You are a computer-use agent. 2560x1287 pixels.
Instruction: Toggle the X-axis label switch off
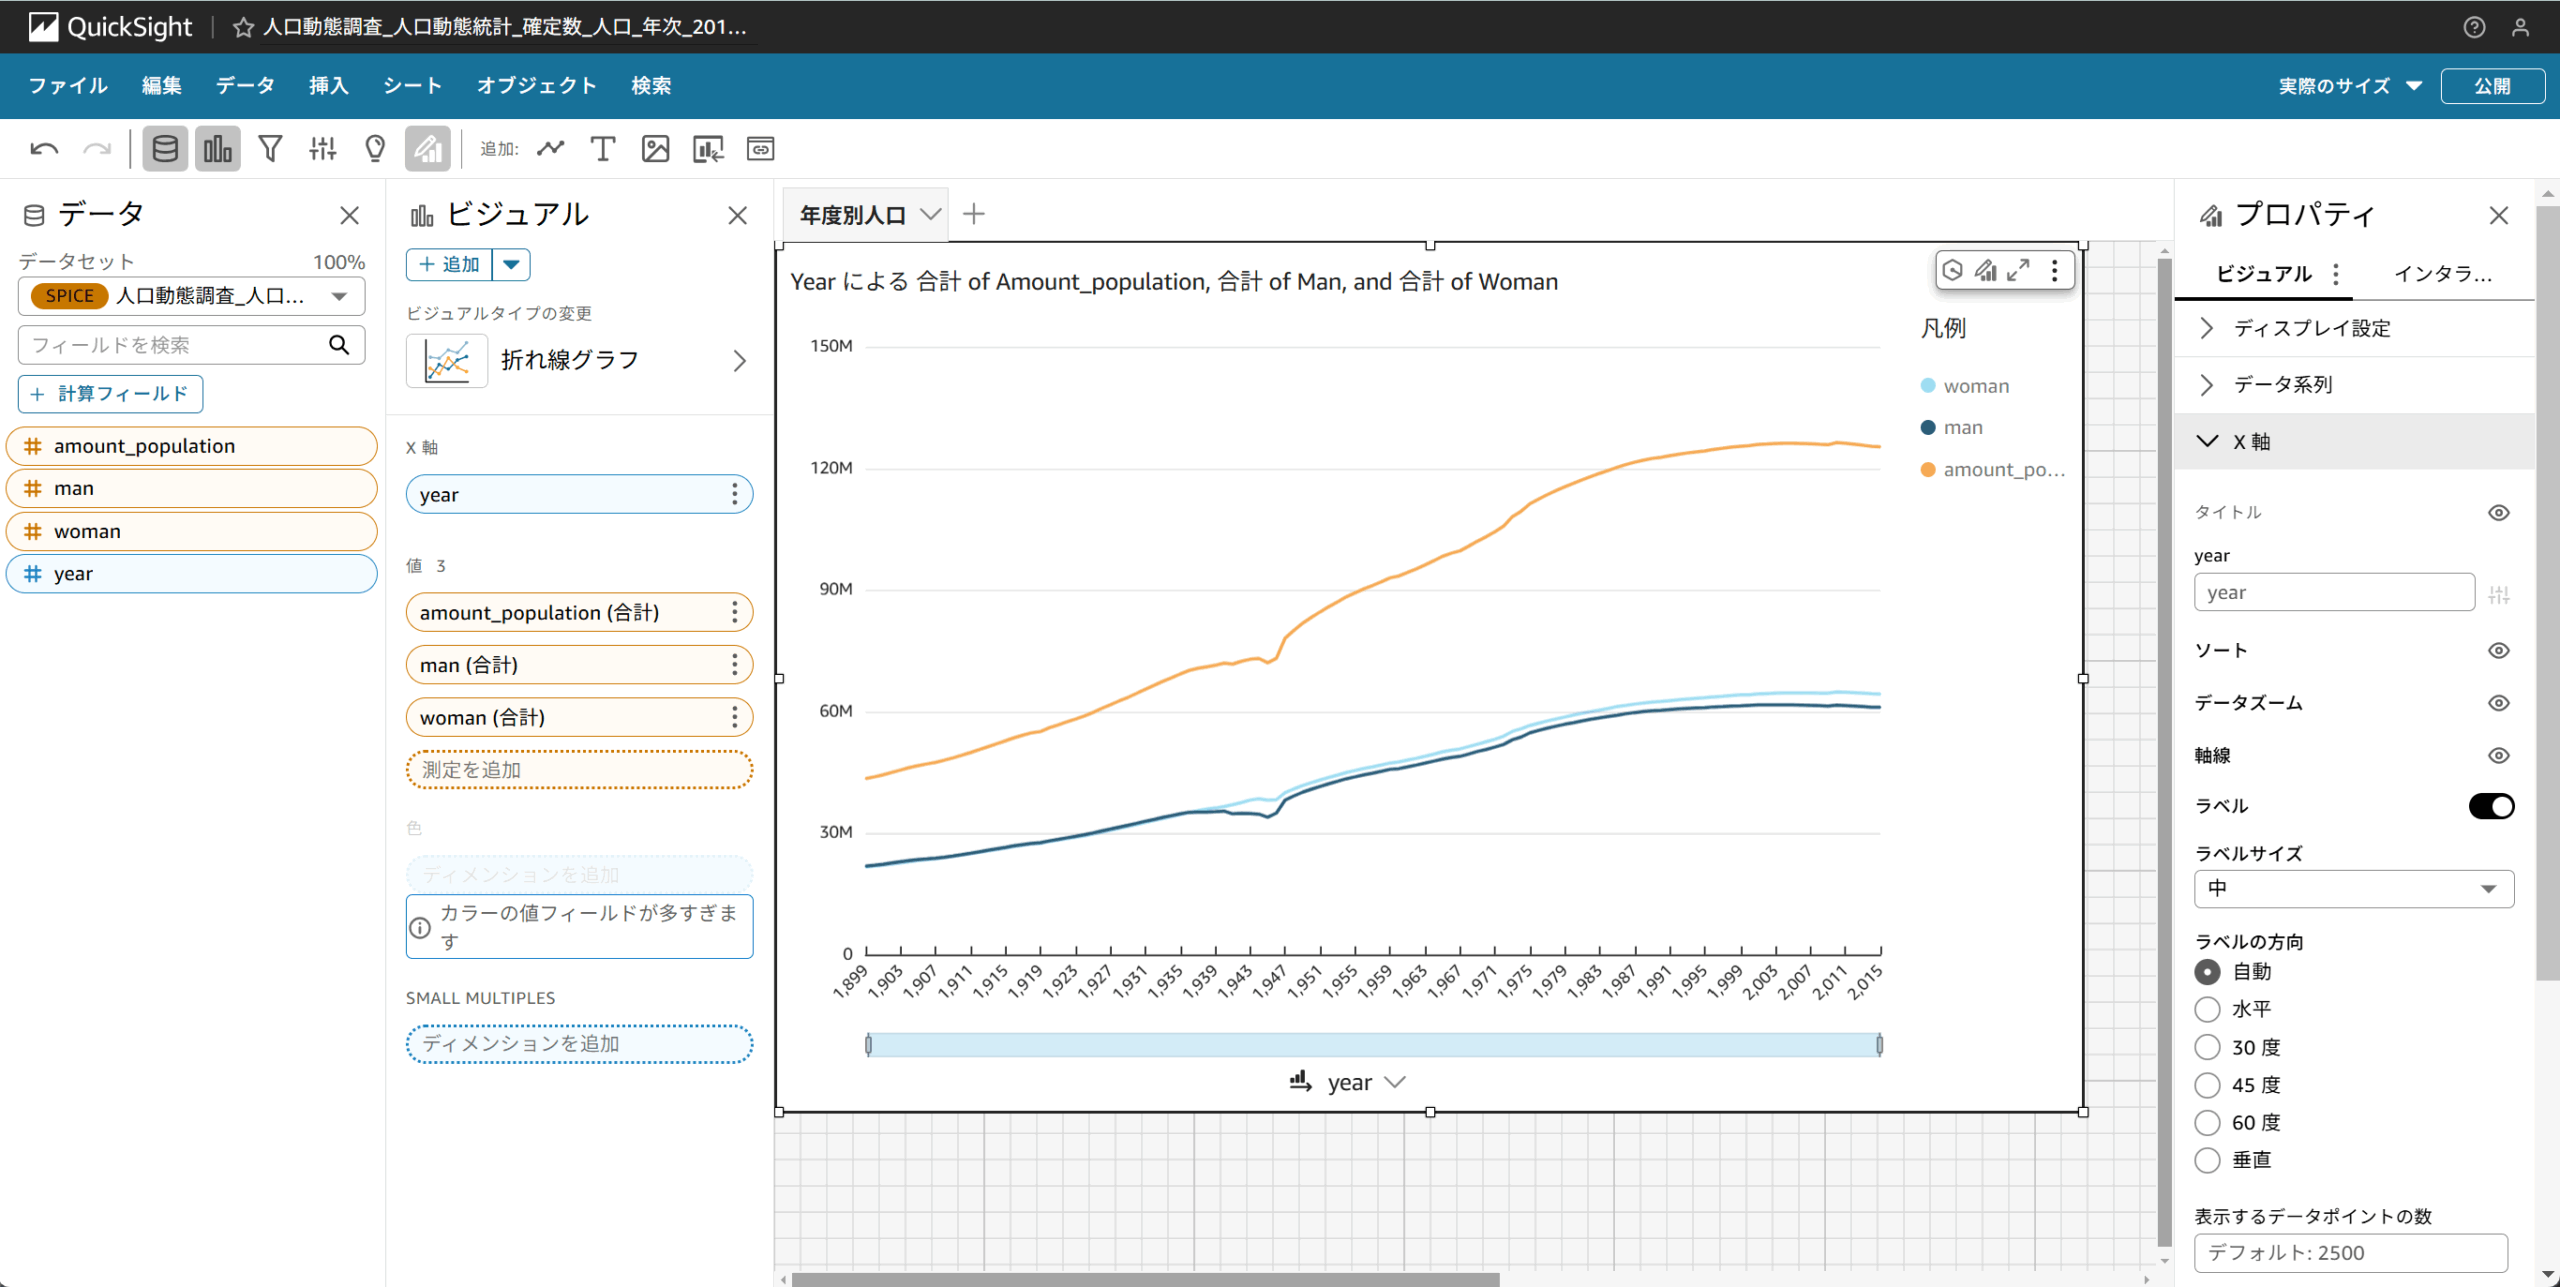2490,806
